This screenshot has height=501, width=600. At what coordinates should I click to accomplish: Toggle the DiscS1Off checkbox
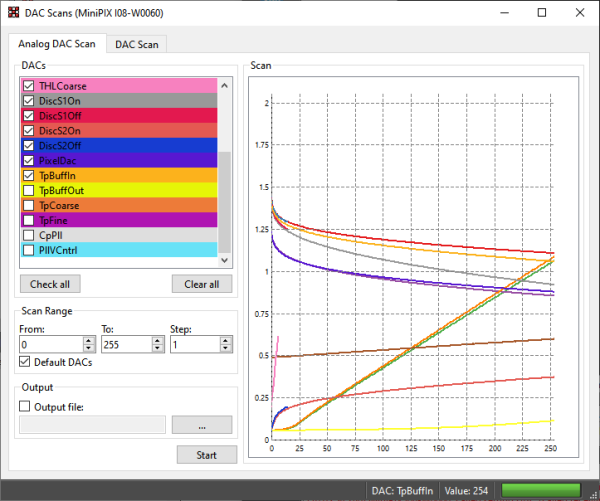(x=29, y=116)
